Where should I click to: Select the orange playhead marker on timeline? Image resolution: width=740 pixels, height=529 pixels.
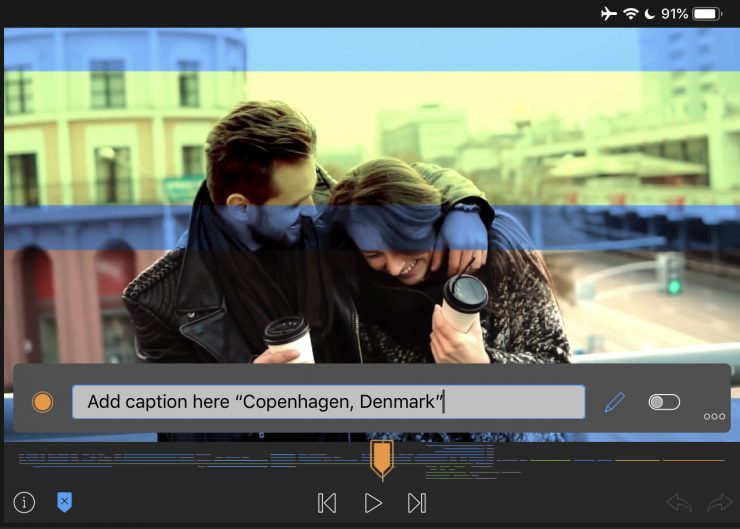[x=381, y=458]
